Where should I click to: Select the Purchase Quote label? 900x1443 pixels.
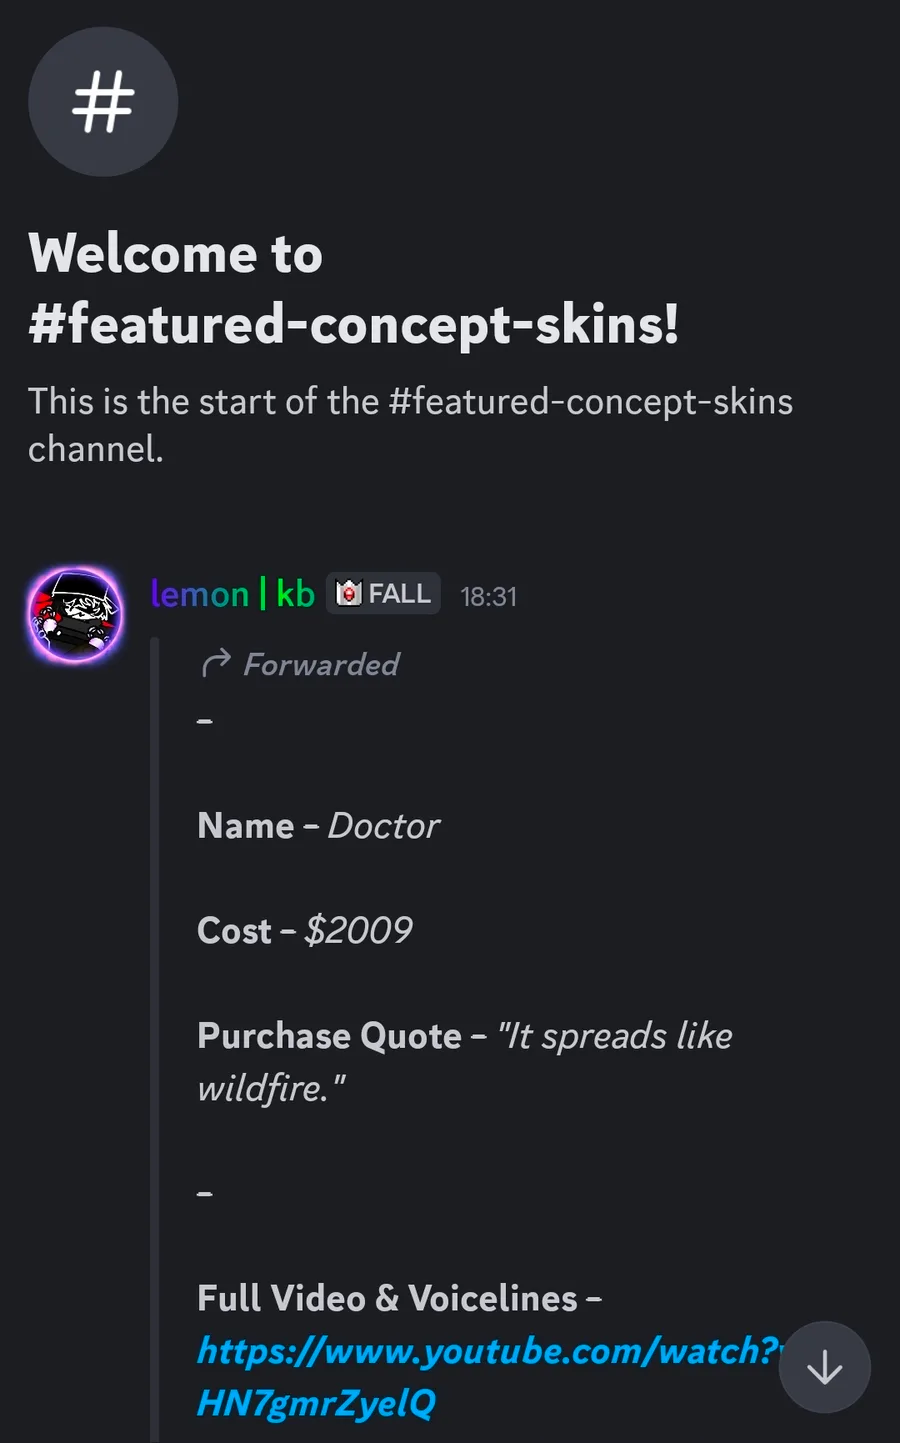pyautogui.click(x=329, y=1036)
